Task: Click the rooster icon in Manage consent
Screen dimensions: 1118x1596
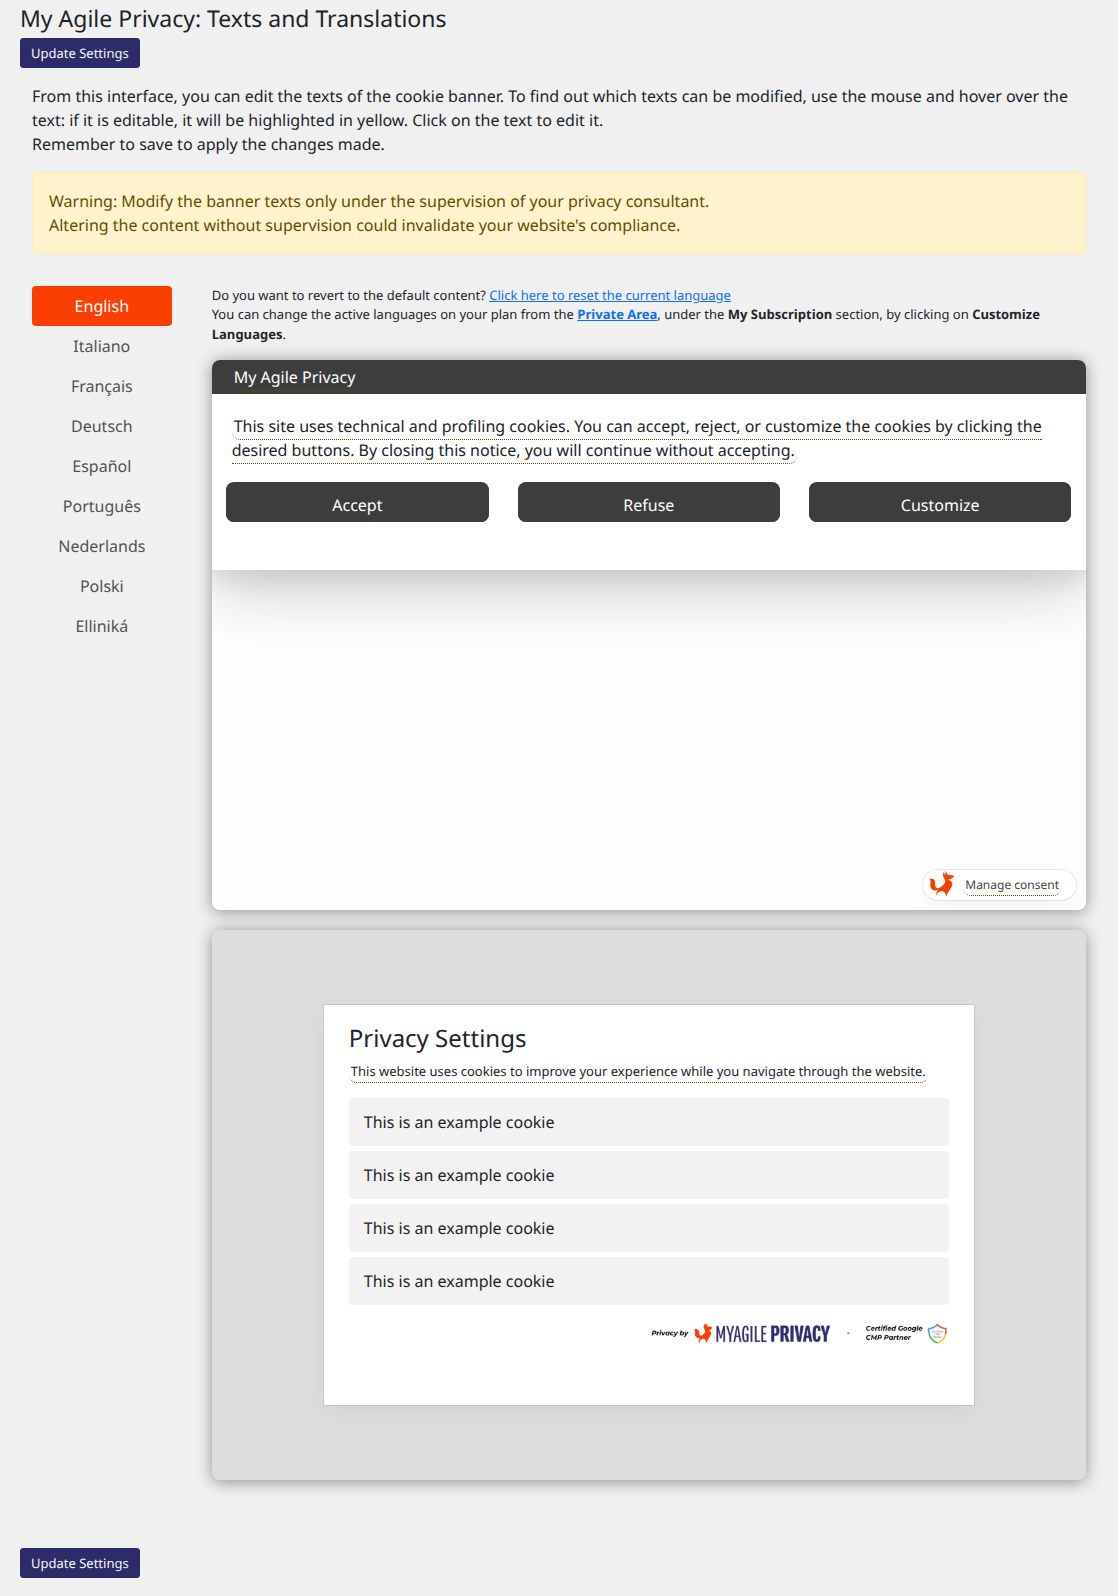Action: tap(941, 885)
